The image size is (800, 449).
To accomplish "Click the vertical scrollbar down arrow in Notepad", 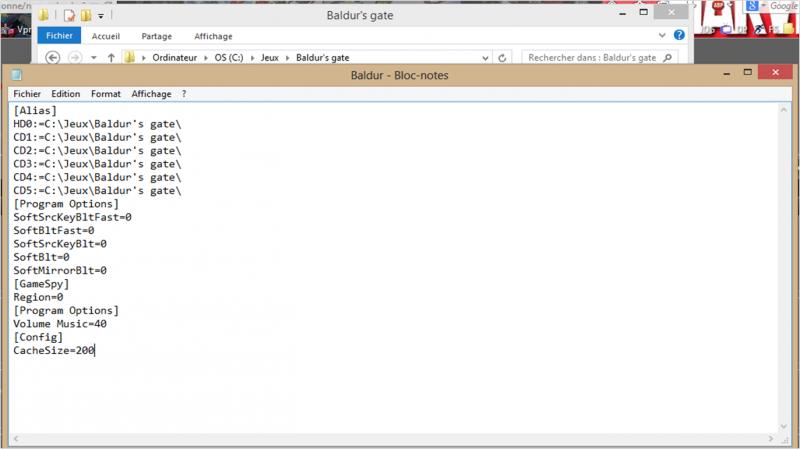I will pyautogui.click(x=784, y=427).
